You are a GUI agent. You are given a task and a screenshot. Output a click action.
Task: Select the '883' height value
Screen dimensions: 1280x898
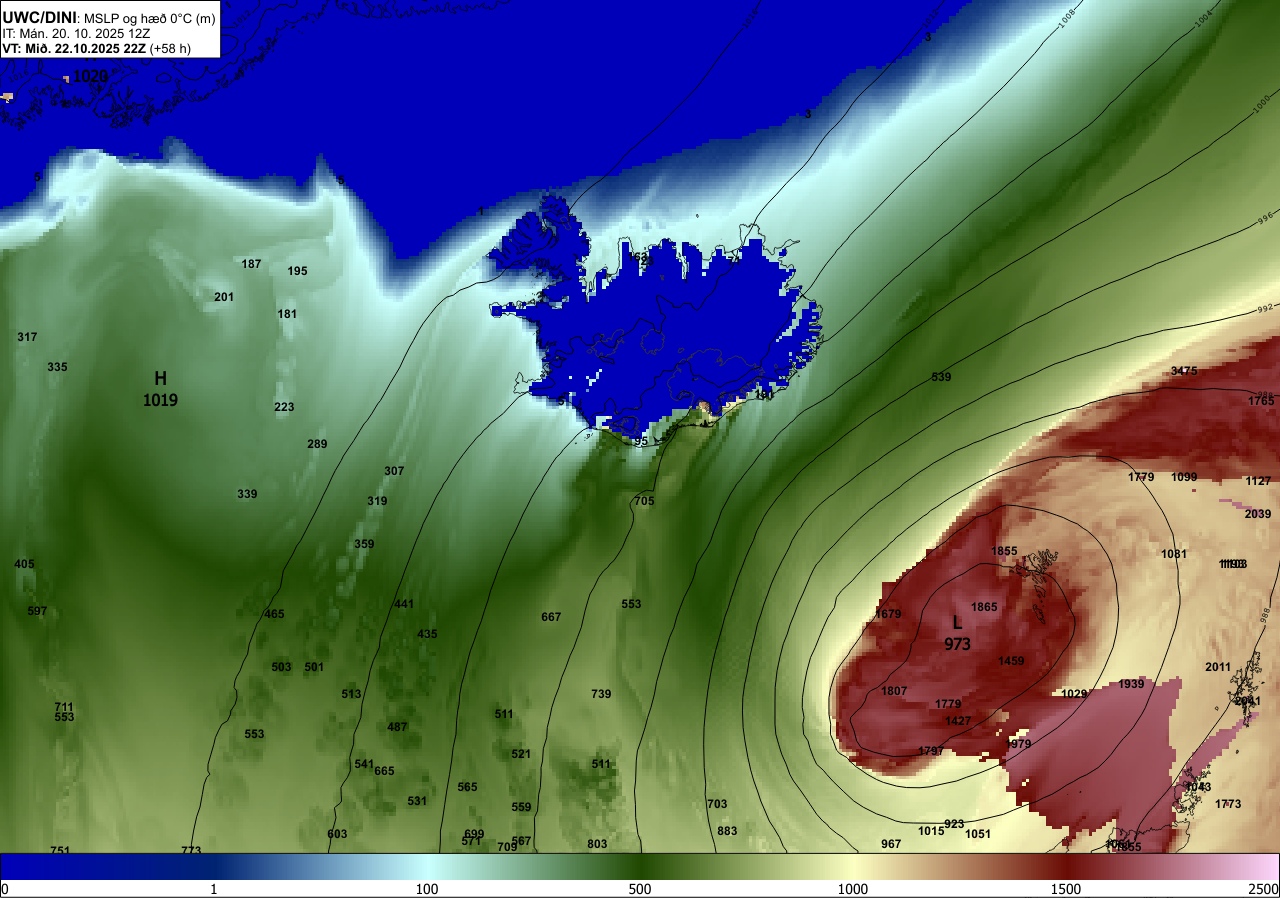[727, 831]
